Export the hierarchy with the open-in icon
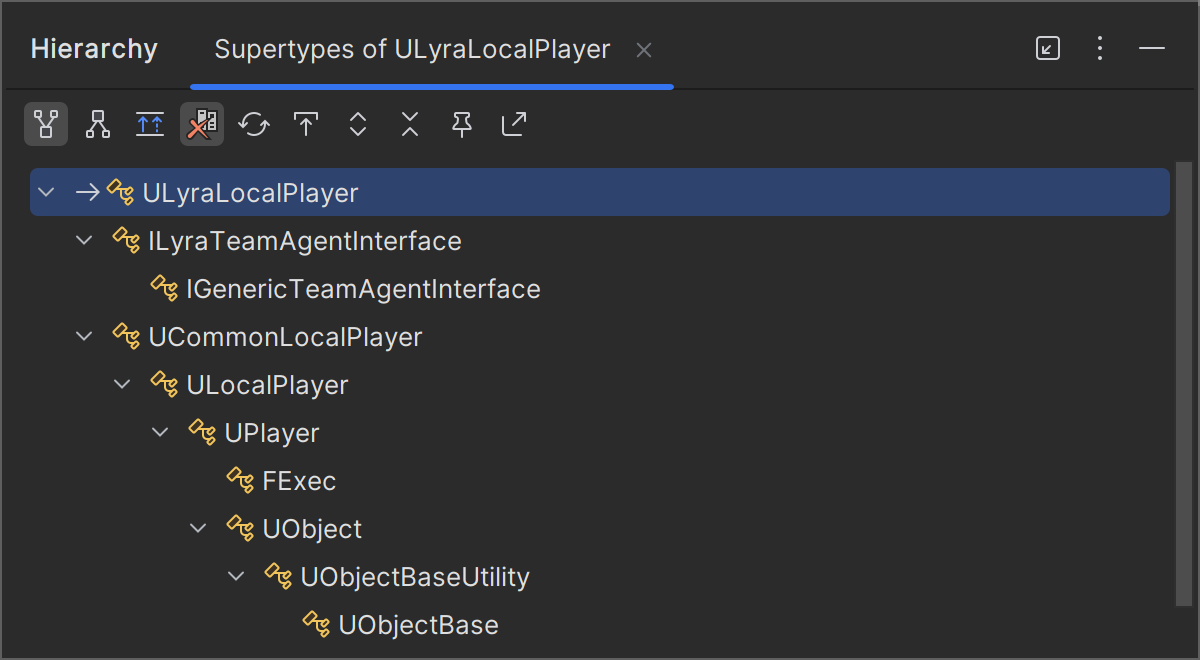The width and height of the screenshot is (1200, 660). pyautogui.click(x=513, y=124)
